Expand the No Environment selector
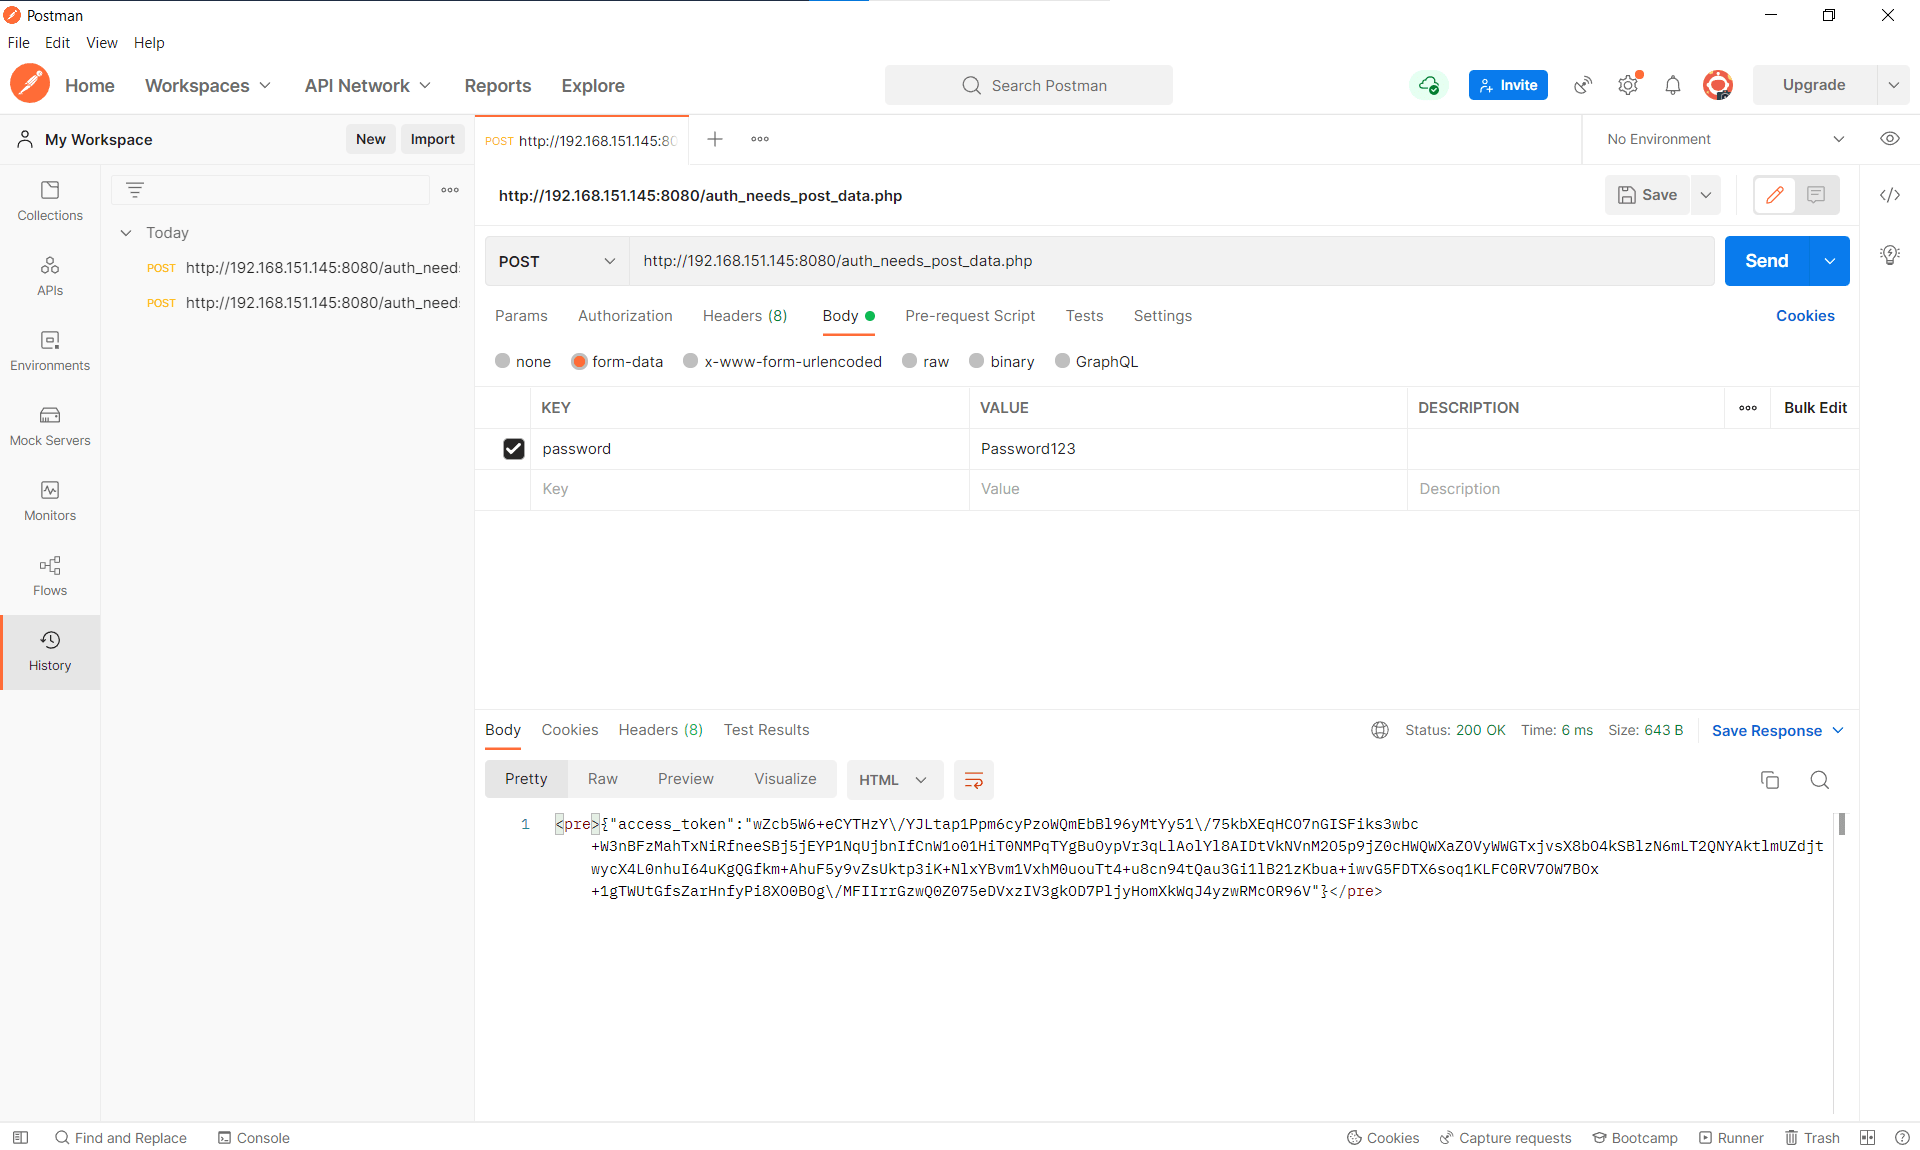This screenshot has height=1150, width=1920. (1725, 139)
